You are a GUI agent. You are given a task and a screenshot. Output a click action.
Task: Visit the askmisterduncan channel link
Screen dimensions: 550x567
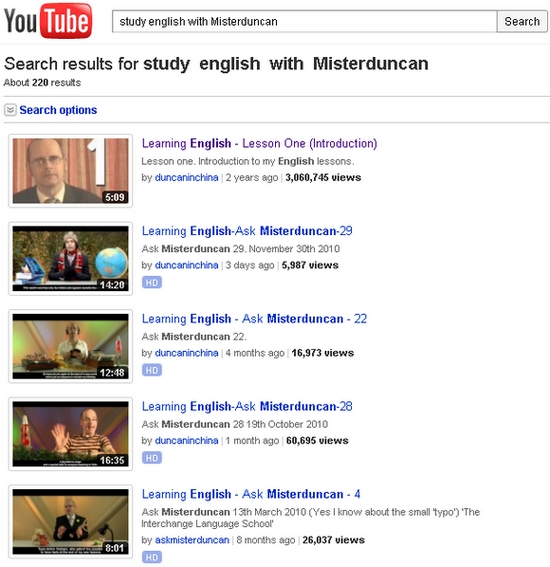coord(192,540)
